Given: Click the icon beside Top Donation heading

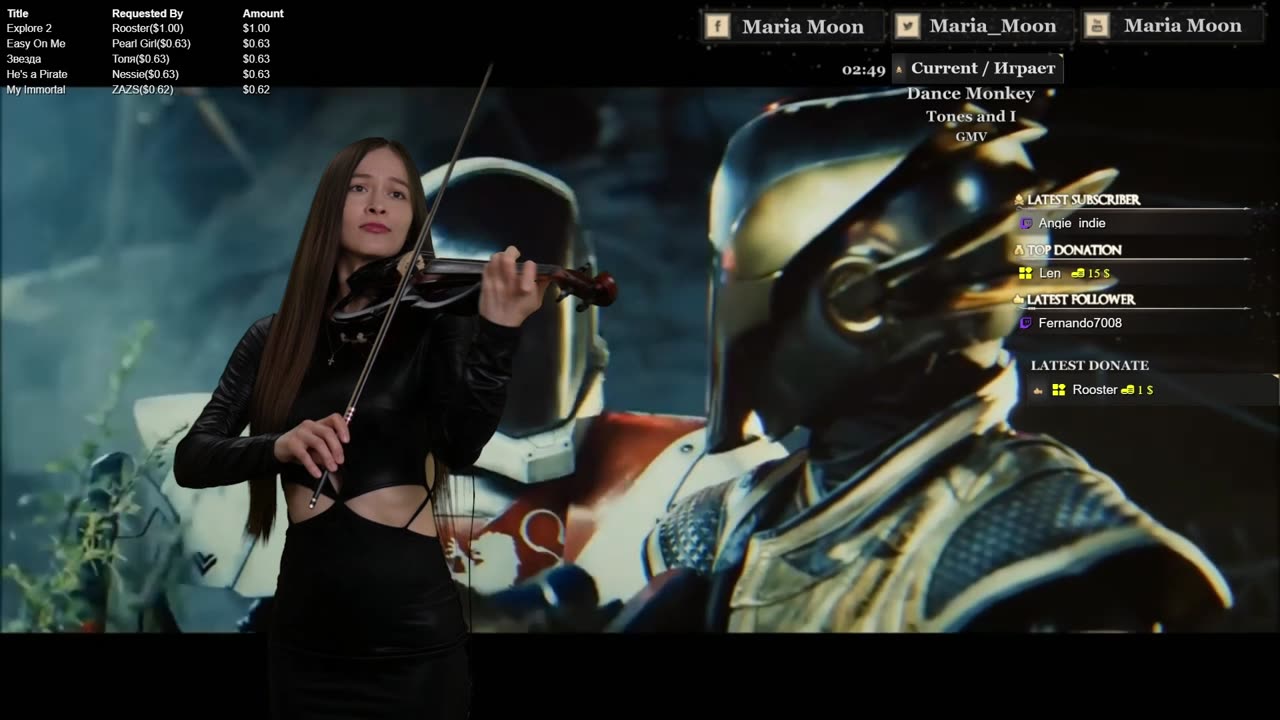Looking at the screenshot, I should (1019, 250).
